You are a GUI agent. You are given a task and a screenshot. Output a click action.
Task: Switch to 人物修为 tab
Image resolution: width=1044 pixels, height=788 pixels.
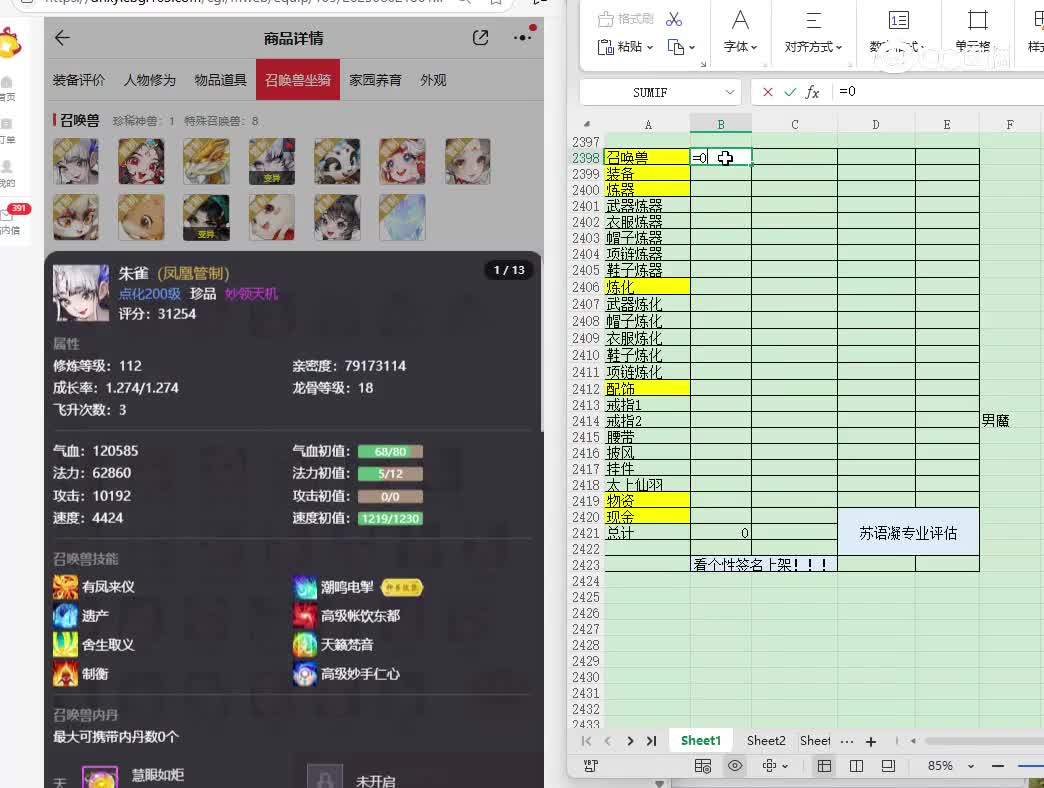click(150, 80)
